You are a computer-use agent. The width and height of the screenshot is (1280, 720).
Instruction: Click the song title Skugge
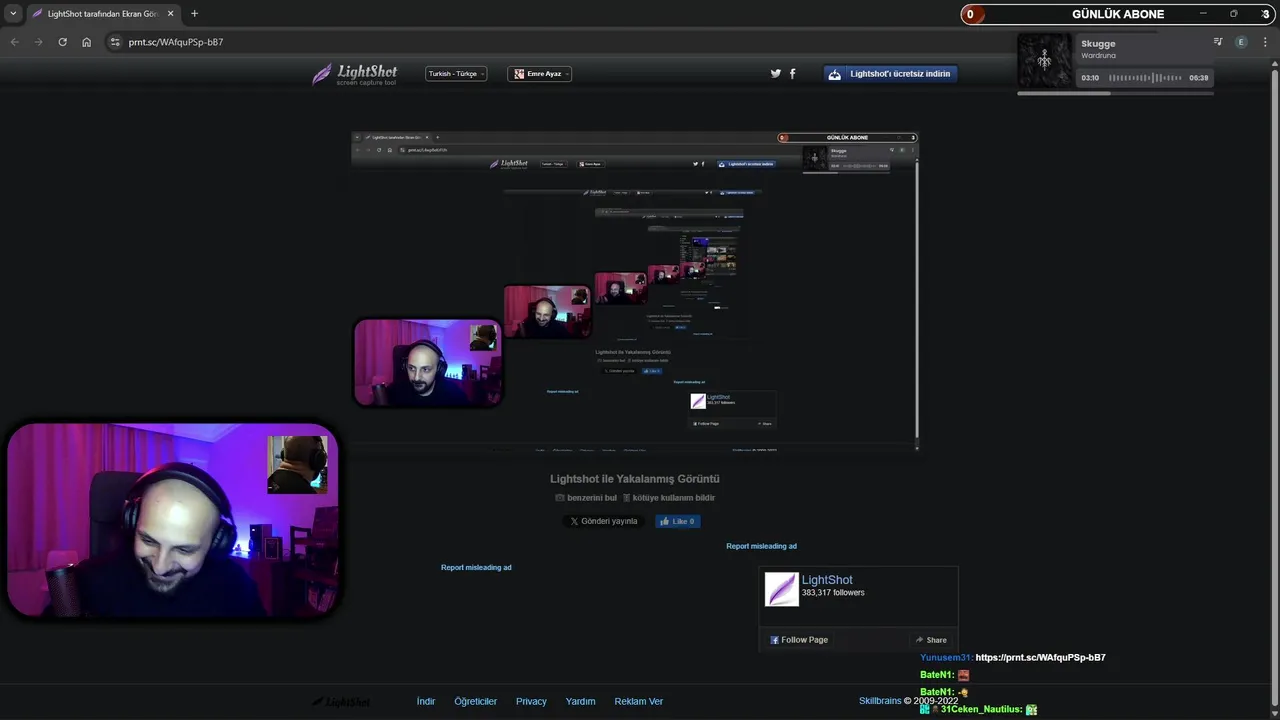1098,44
